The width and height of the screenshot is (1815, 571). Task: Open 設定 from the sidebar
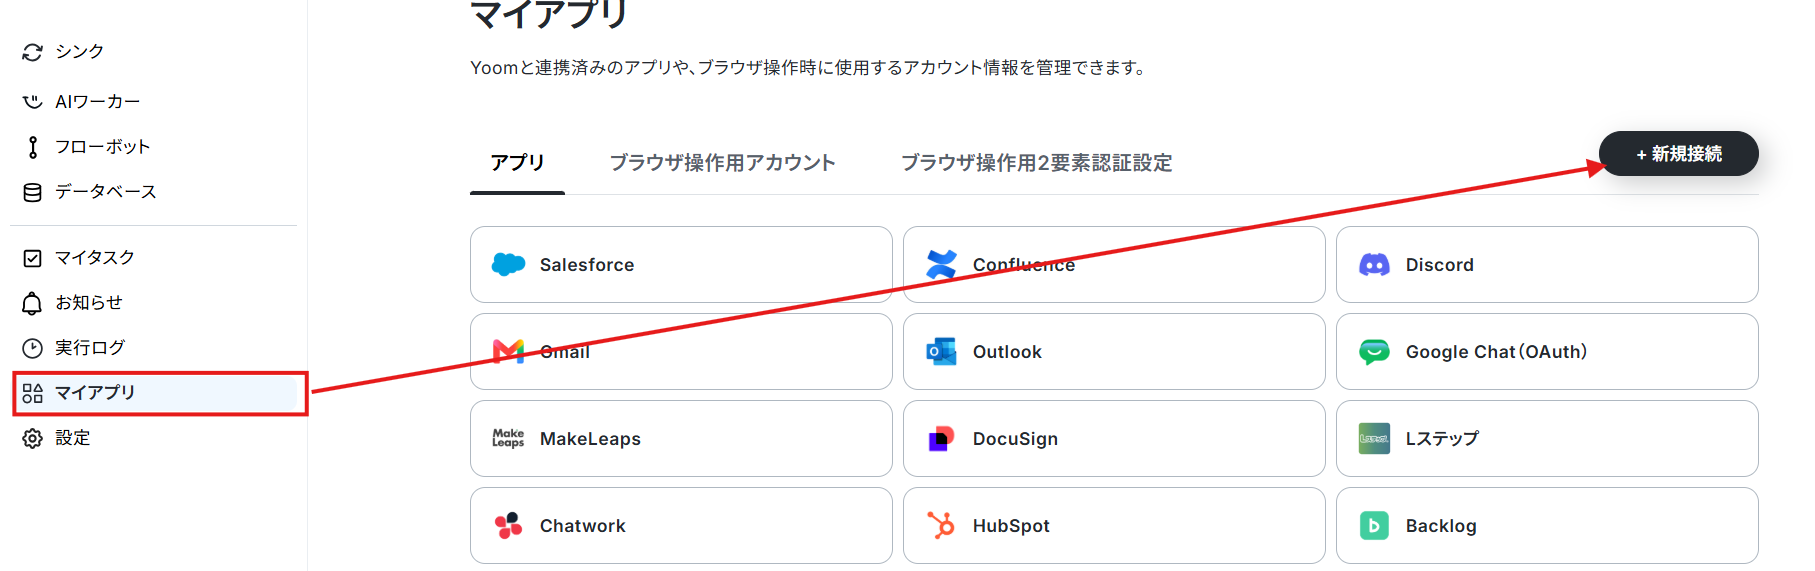point(72,437)
